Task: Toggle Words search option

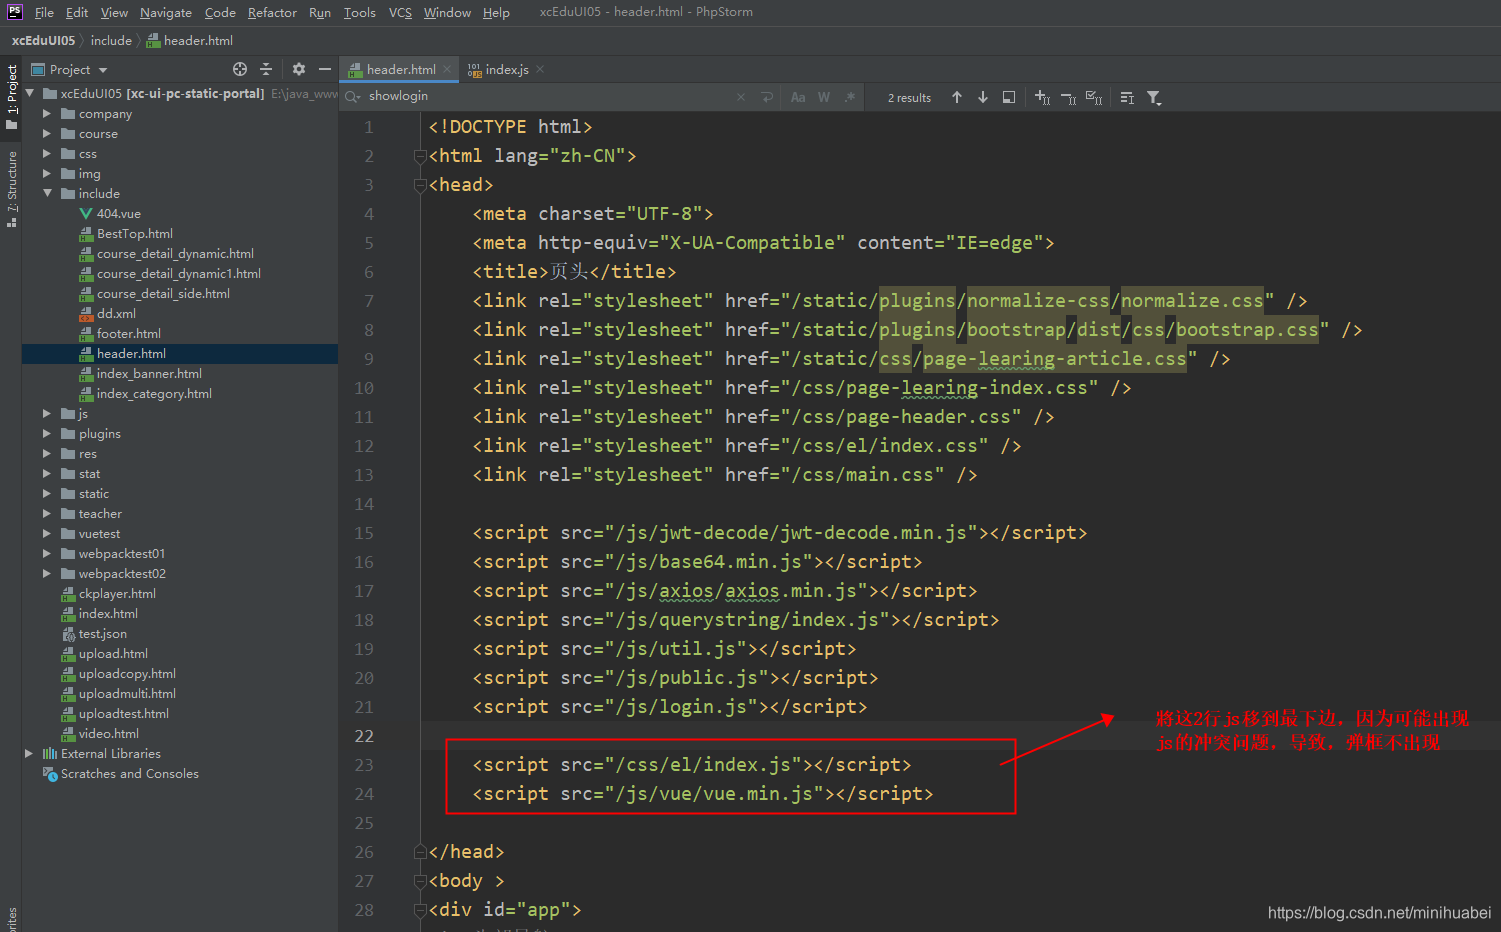Action: 824,97
